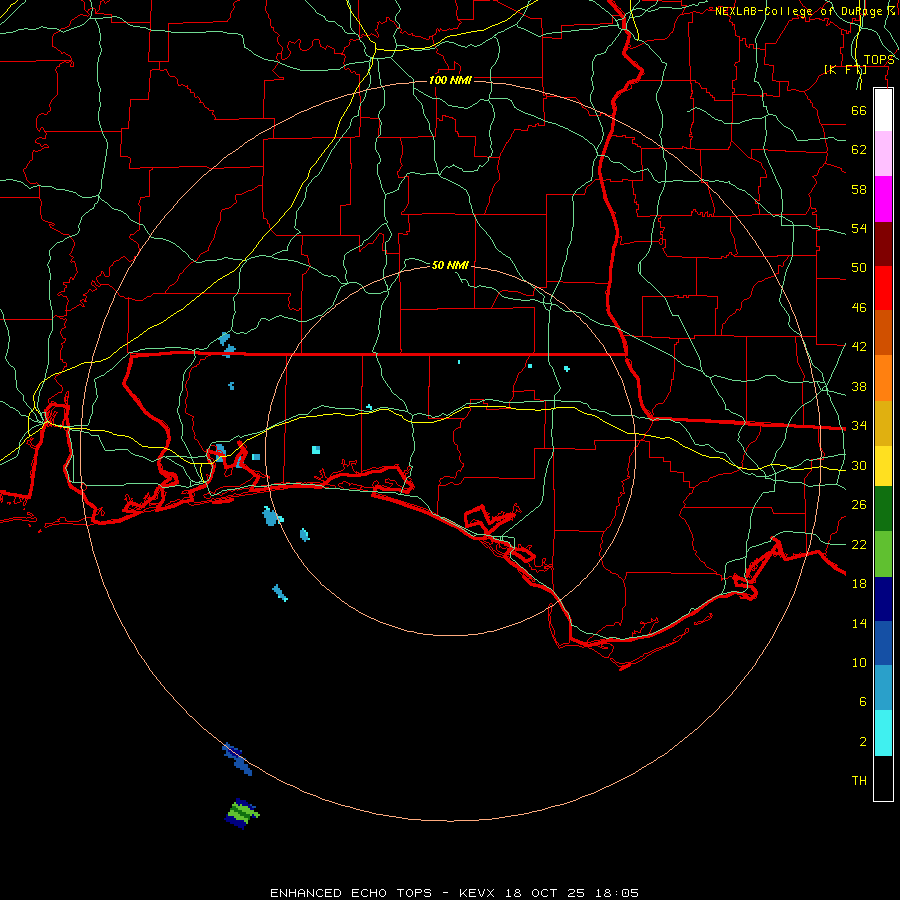Pick the light blue legend swatch

tap(883, 688)
